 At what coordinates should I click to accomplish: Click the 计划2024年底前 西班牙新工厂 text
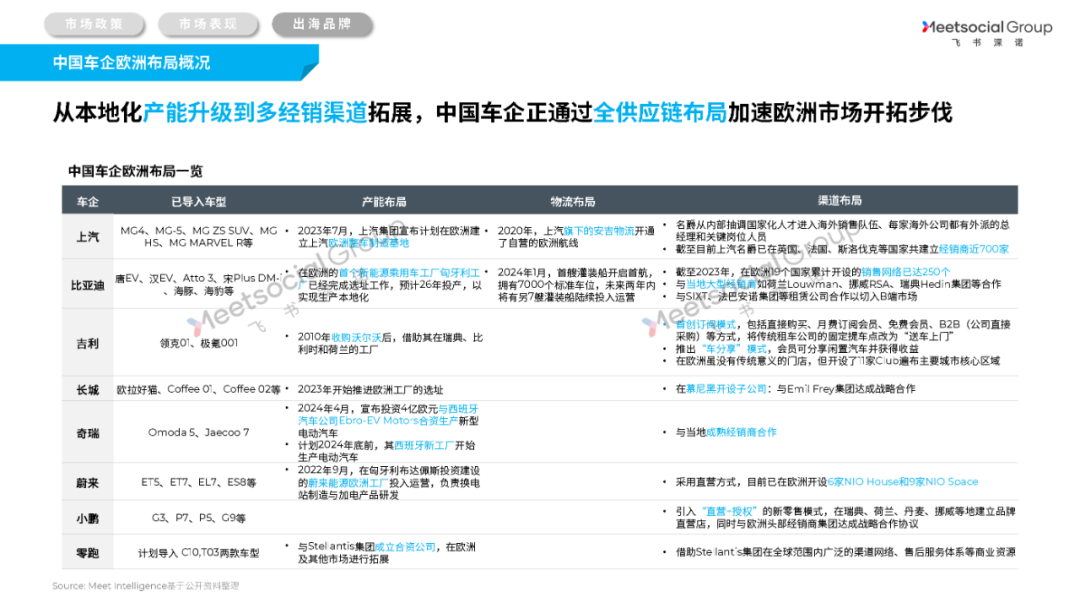(386, 451)
